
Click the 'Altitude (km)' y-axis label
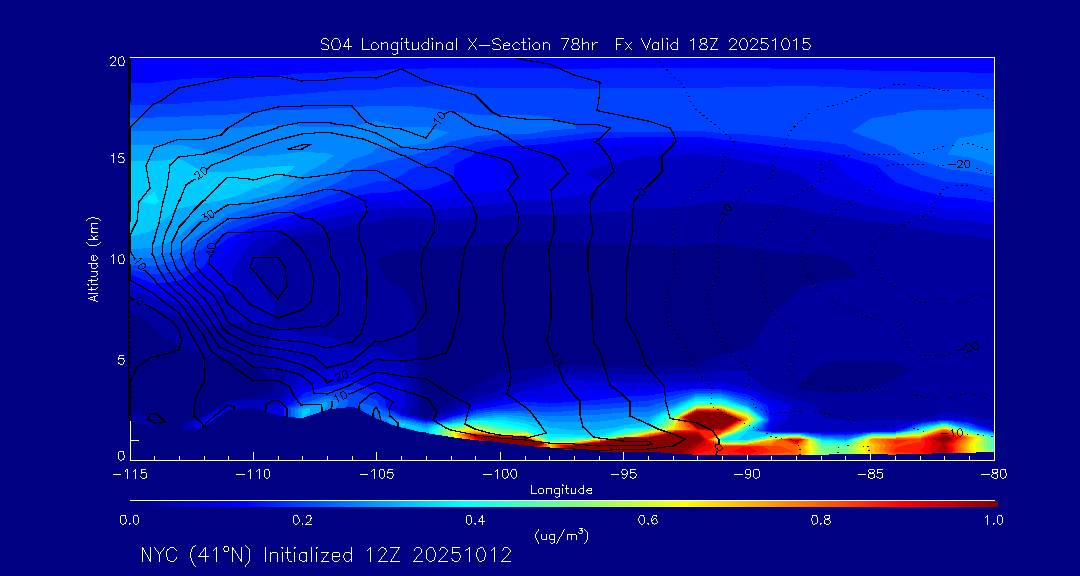click(93, 259)
